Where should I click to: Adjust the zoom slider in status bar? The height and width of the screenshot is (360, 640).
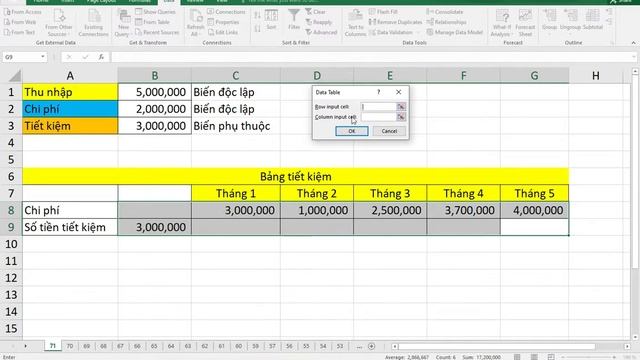[x=588, y=357]
